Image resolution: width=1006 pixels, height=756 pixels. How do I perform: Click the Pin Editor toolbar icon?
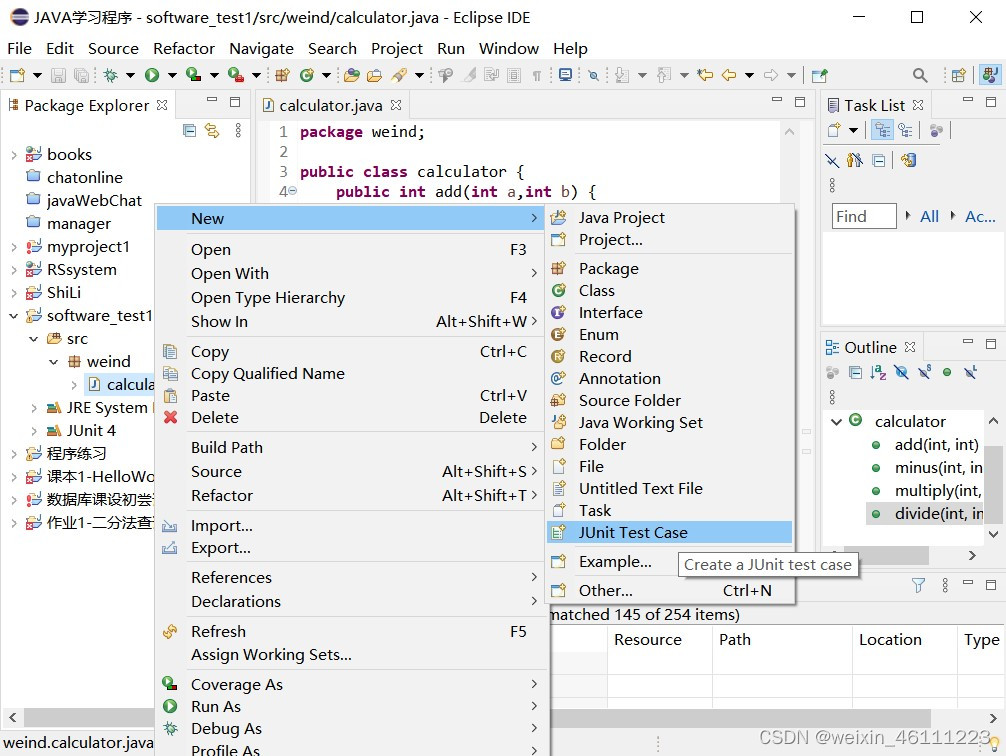pyautogui.click(x=819, y=75)
